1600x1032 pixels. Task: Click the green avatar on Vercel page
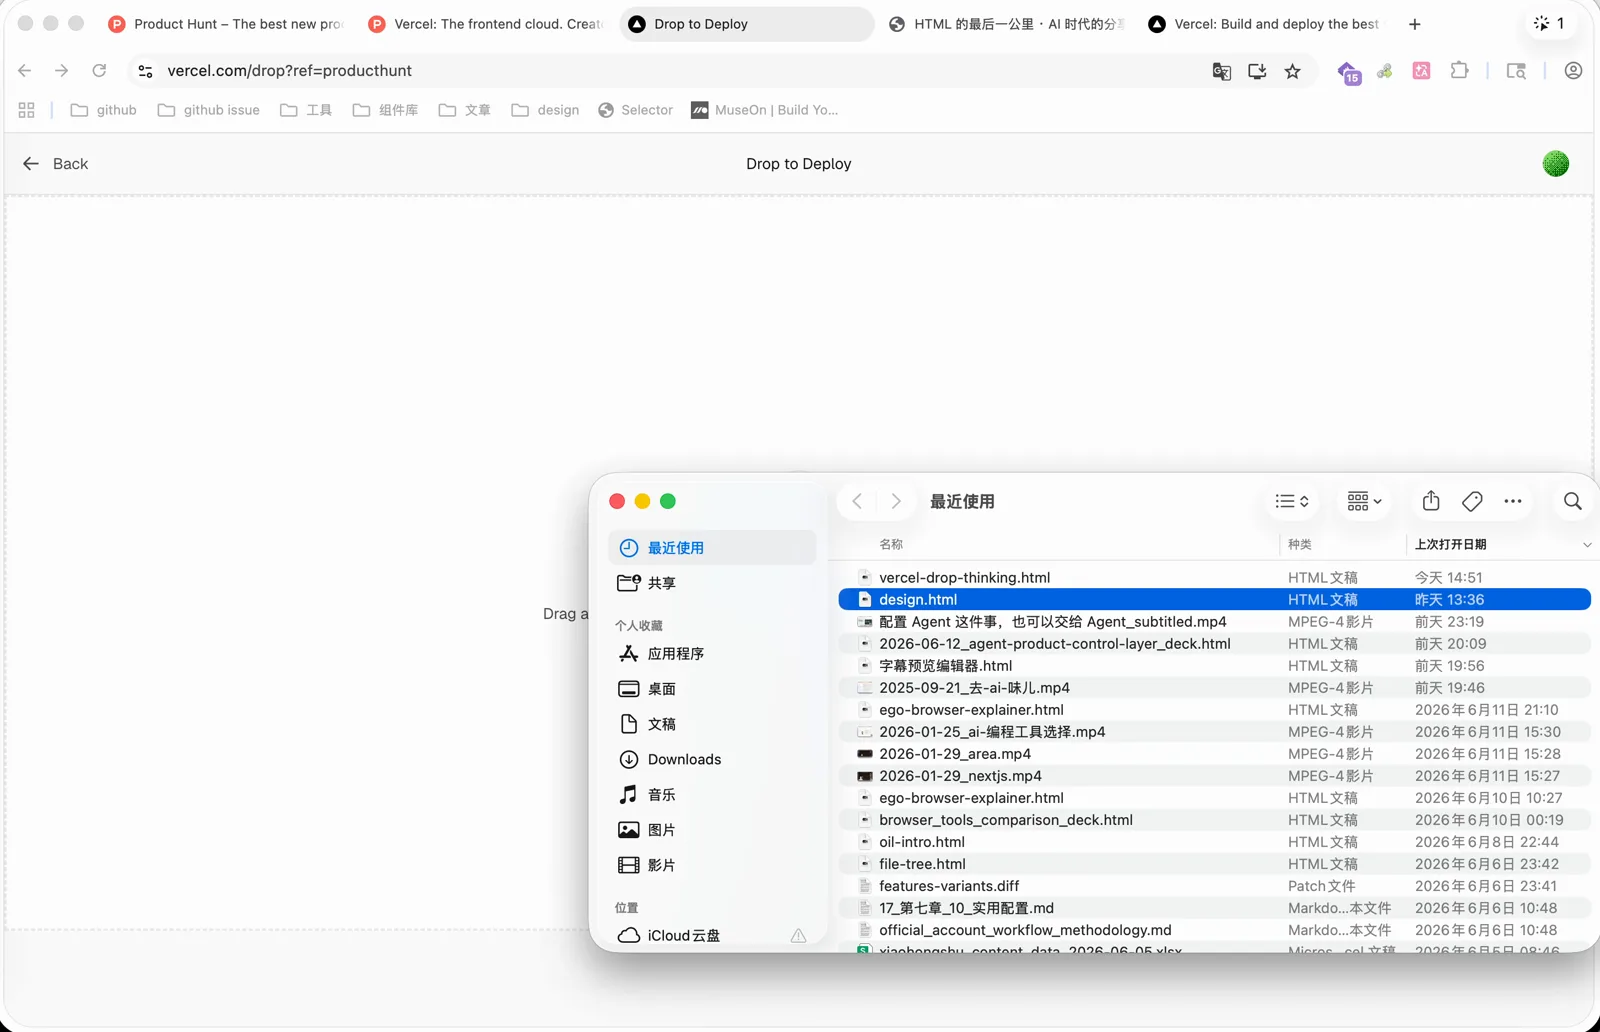tap(1556, 164)
